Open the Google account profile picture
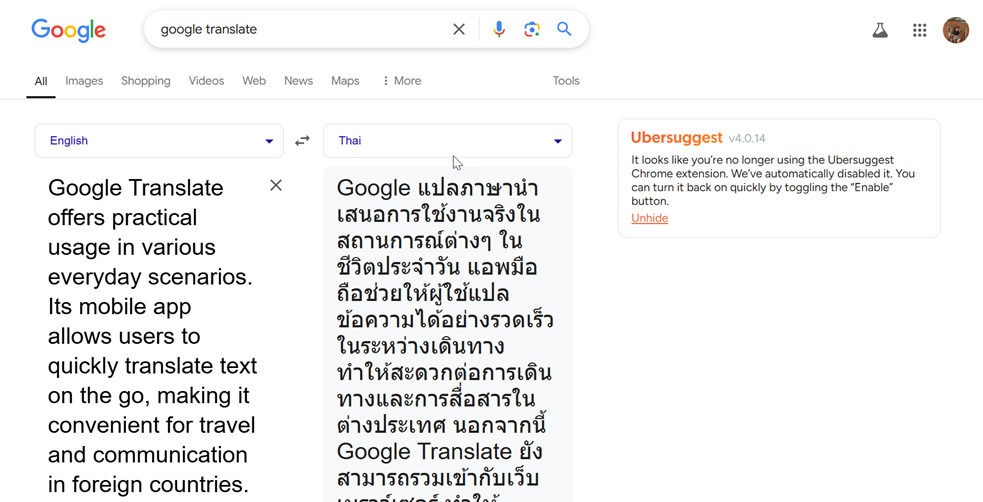Image resolution: width=983 pixels, height=502 pixels. 955,30
